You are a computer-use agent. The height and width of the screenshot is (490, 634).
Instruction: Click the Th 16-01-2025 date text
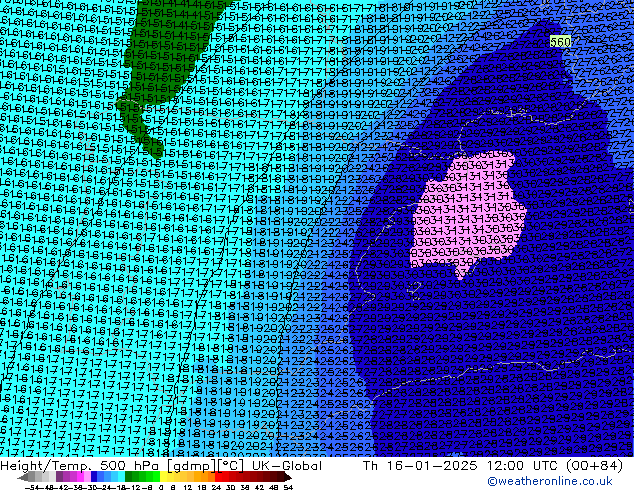click(420, 466)
